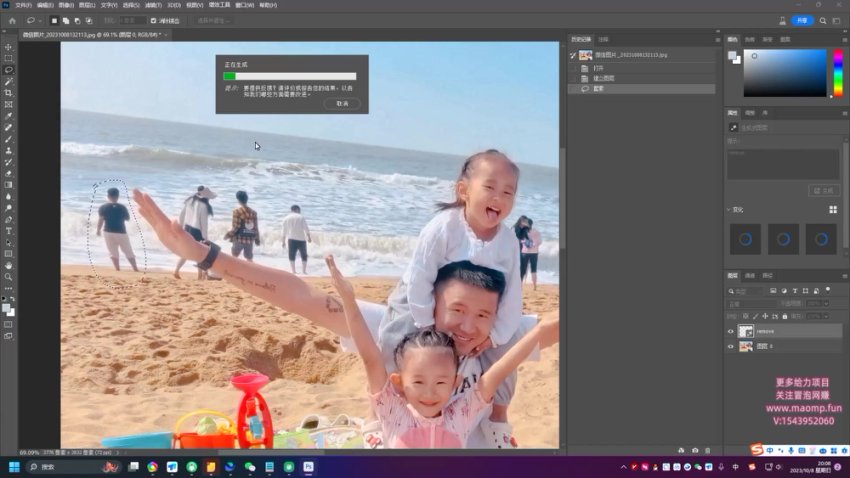Toggle the anti-alias checkbox in options bar

153,20
